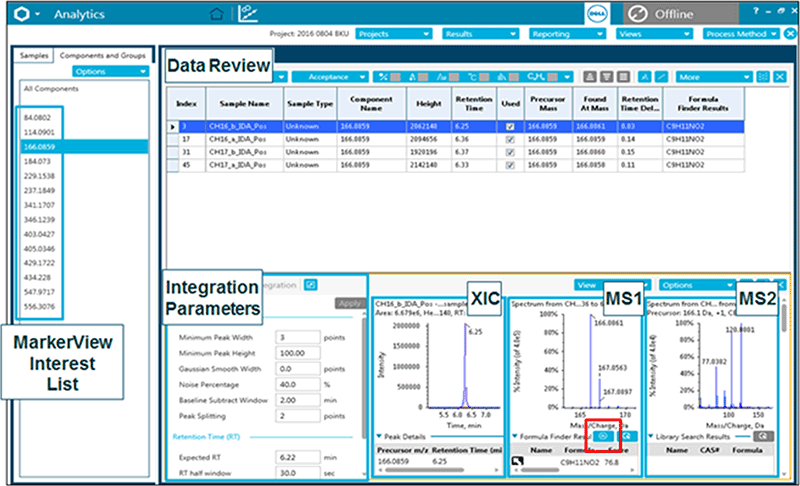Click the Apply button in integration panel
The height and width of the screenshot is (486, 800).
[350, 303]
